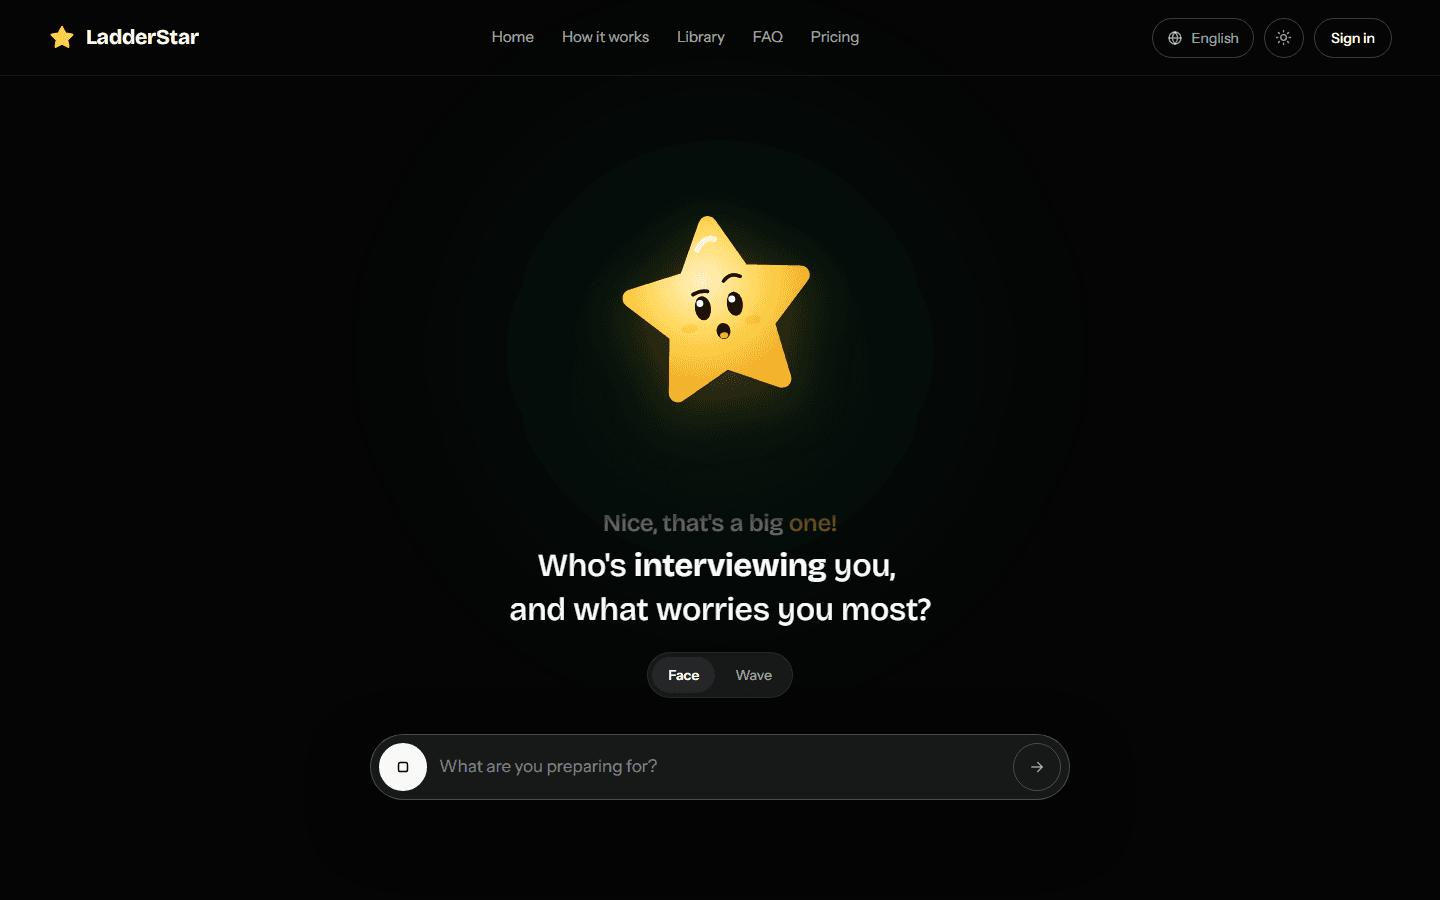Select the Face mode
This screenshot has height=900, width=1440.
[684, 675]
